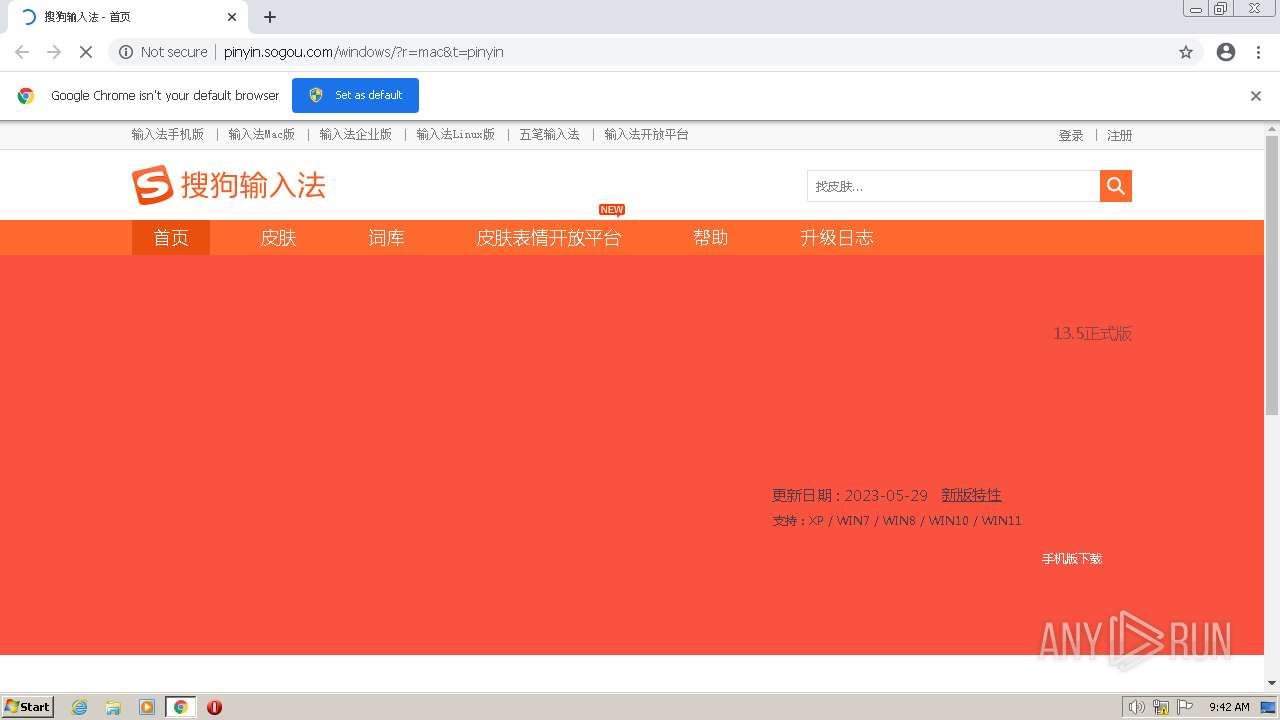
Task: Click the 13.5正式版 version text
Action: click(x=1092, y=333)
